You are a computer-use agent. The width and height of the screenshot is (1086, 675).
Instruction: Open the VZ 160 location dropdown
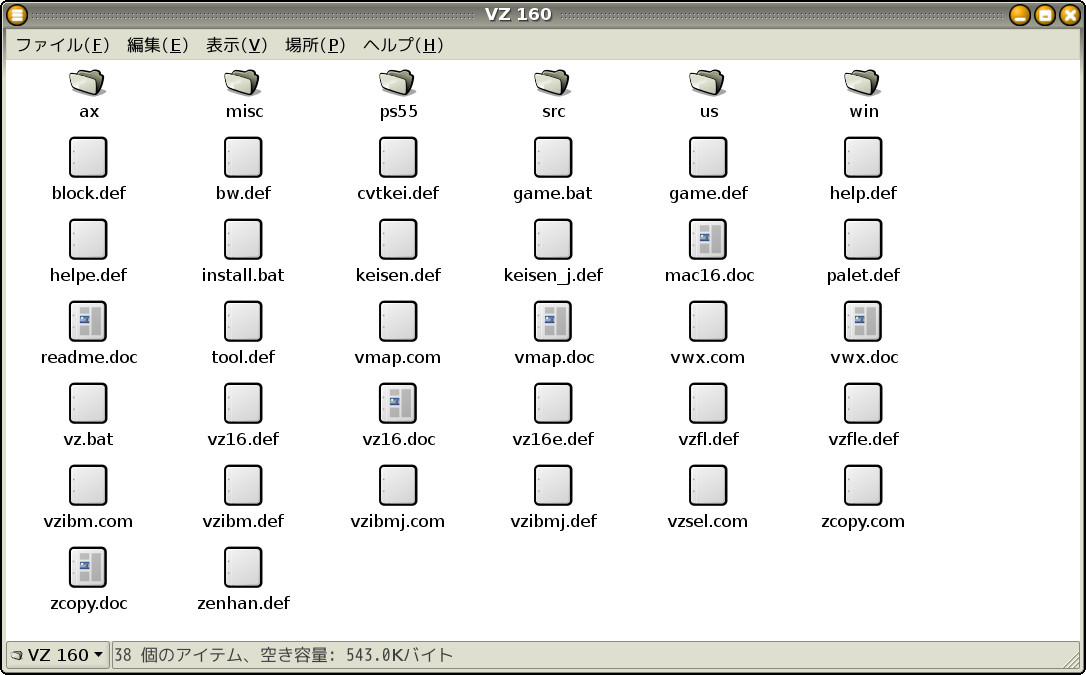pos(57,654)
